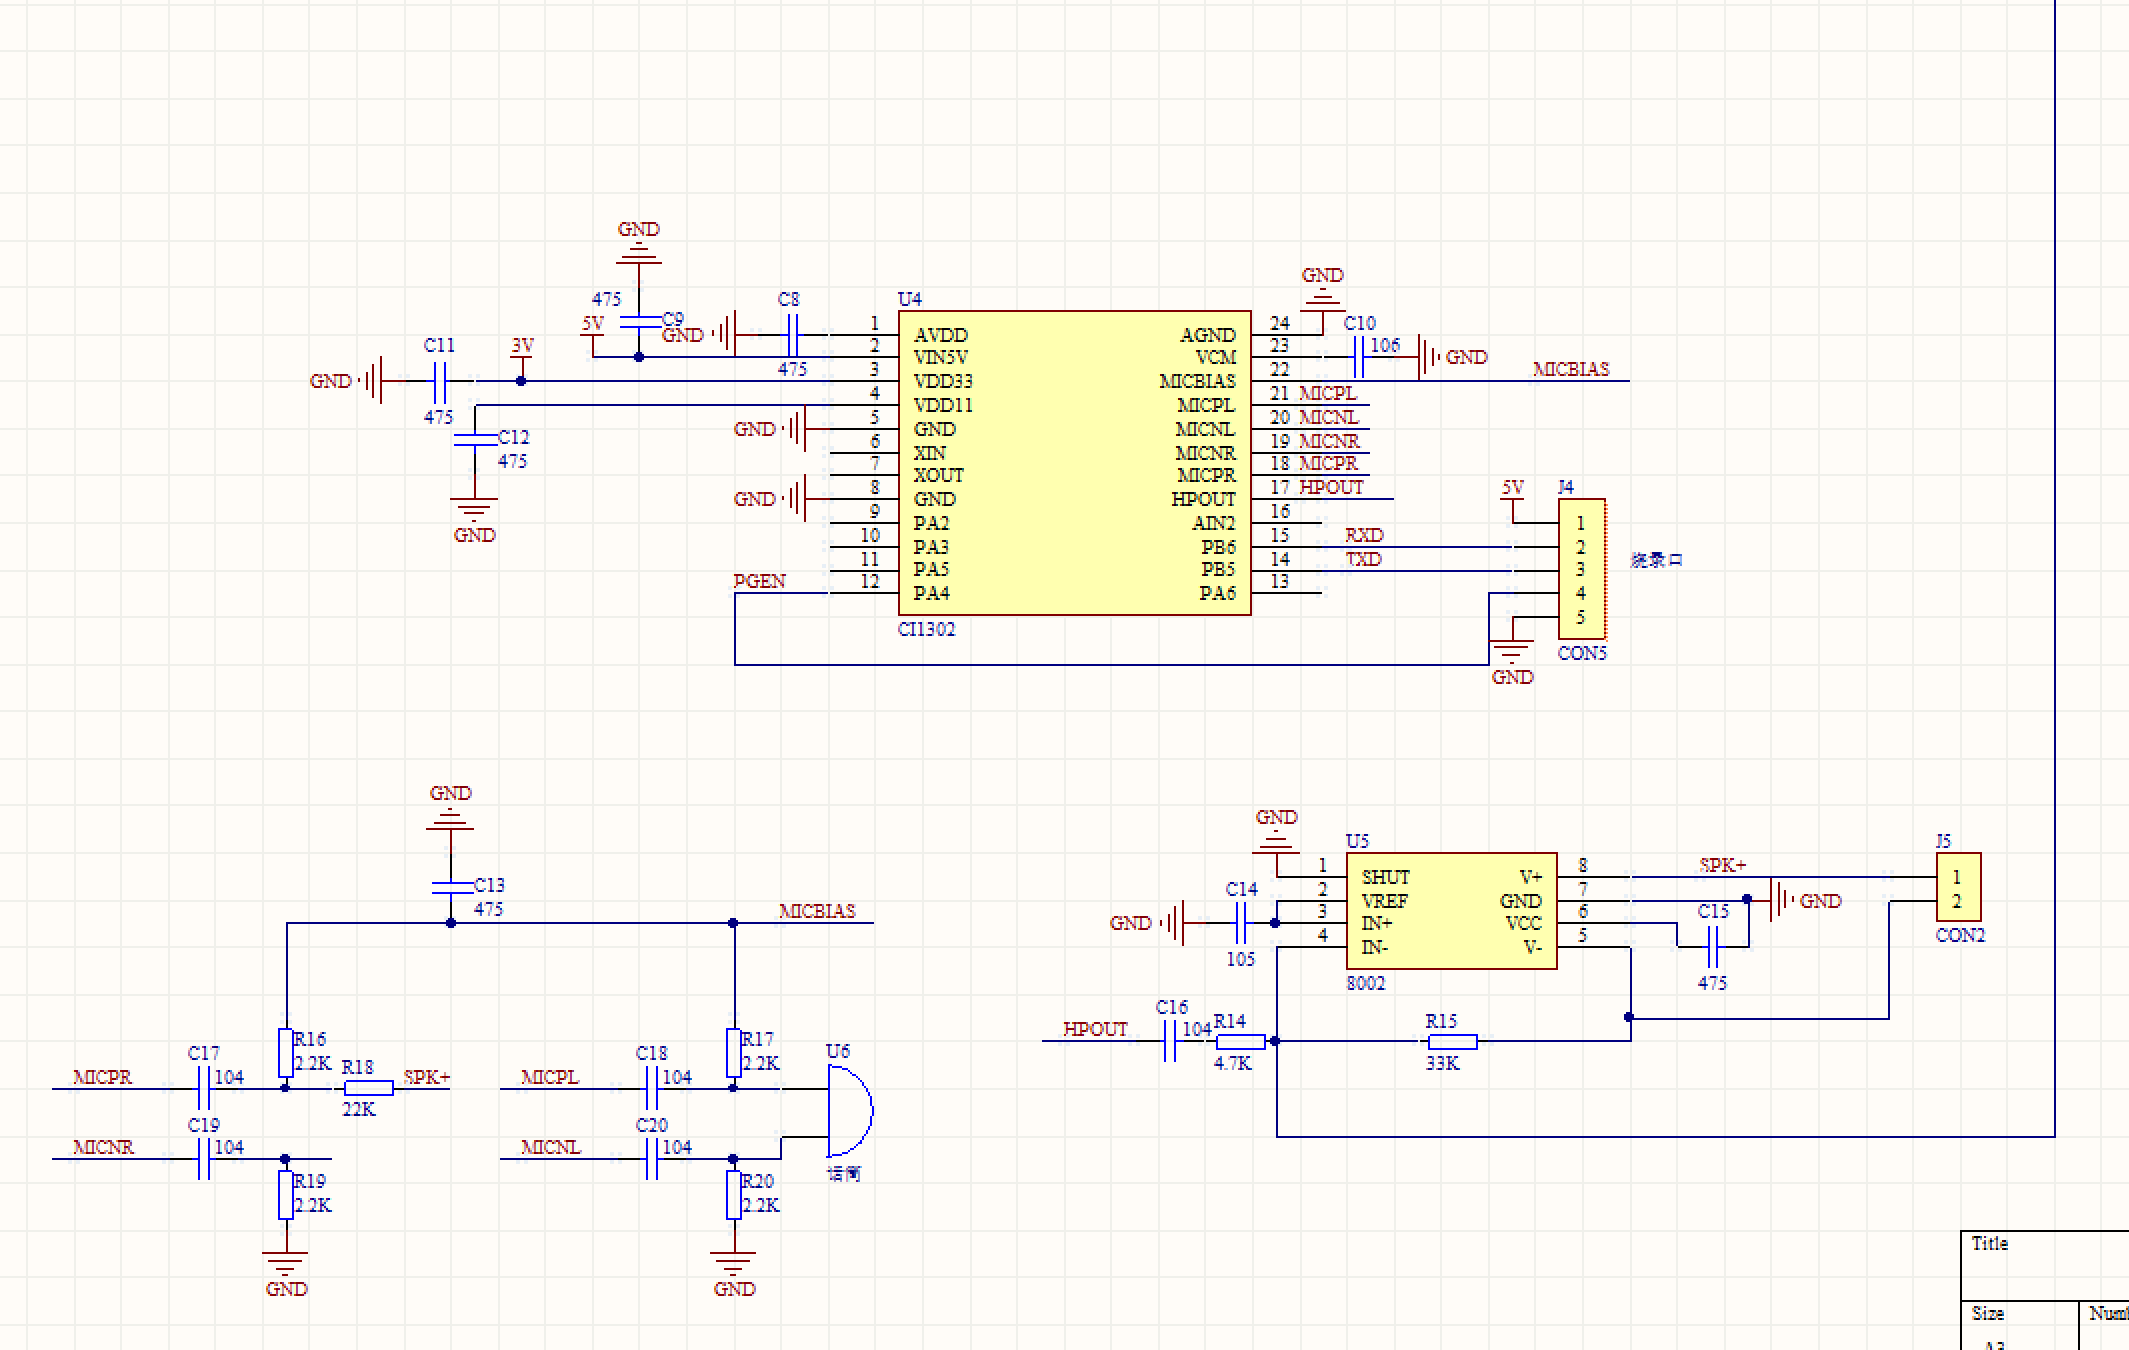
Task: Click the J4 CON5 connector symbol
Action: pos(1581,568)
